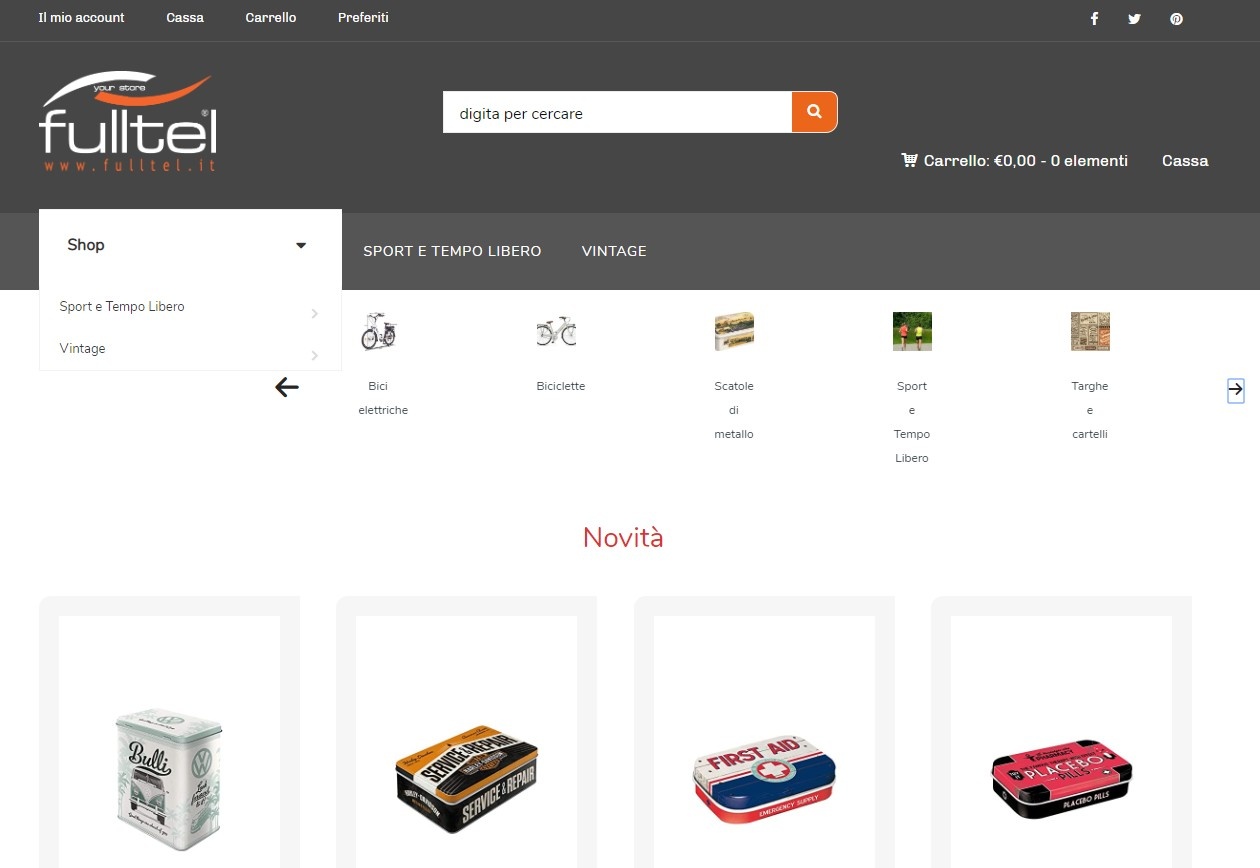Click the right arrow of category carousel
Screen dimensions: 1260x868
1236,390
